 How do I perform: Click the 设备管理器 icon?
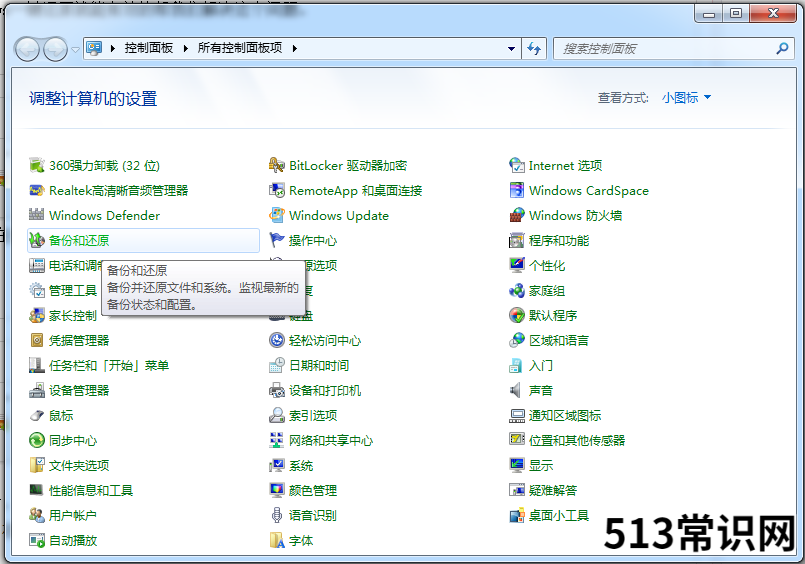pyautogui.click(x=36, y=391)
